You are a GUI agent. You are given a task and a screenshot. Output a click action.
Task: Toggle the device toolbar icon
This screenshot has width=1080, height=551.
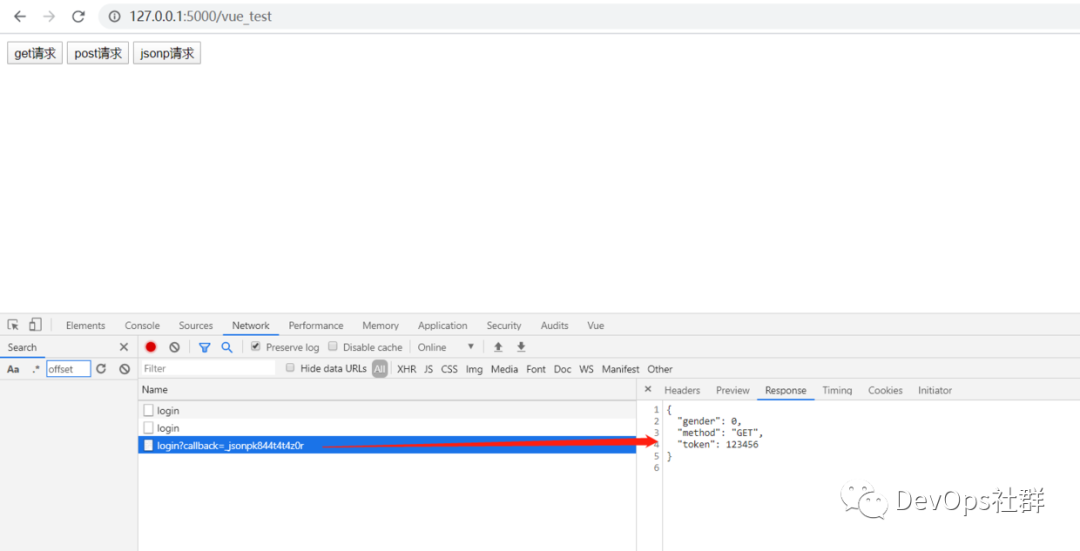[x=35, y=324]
